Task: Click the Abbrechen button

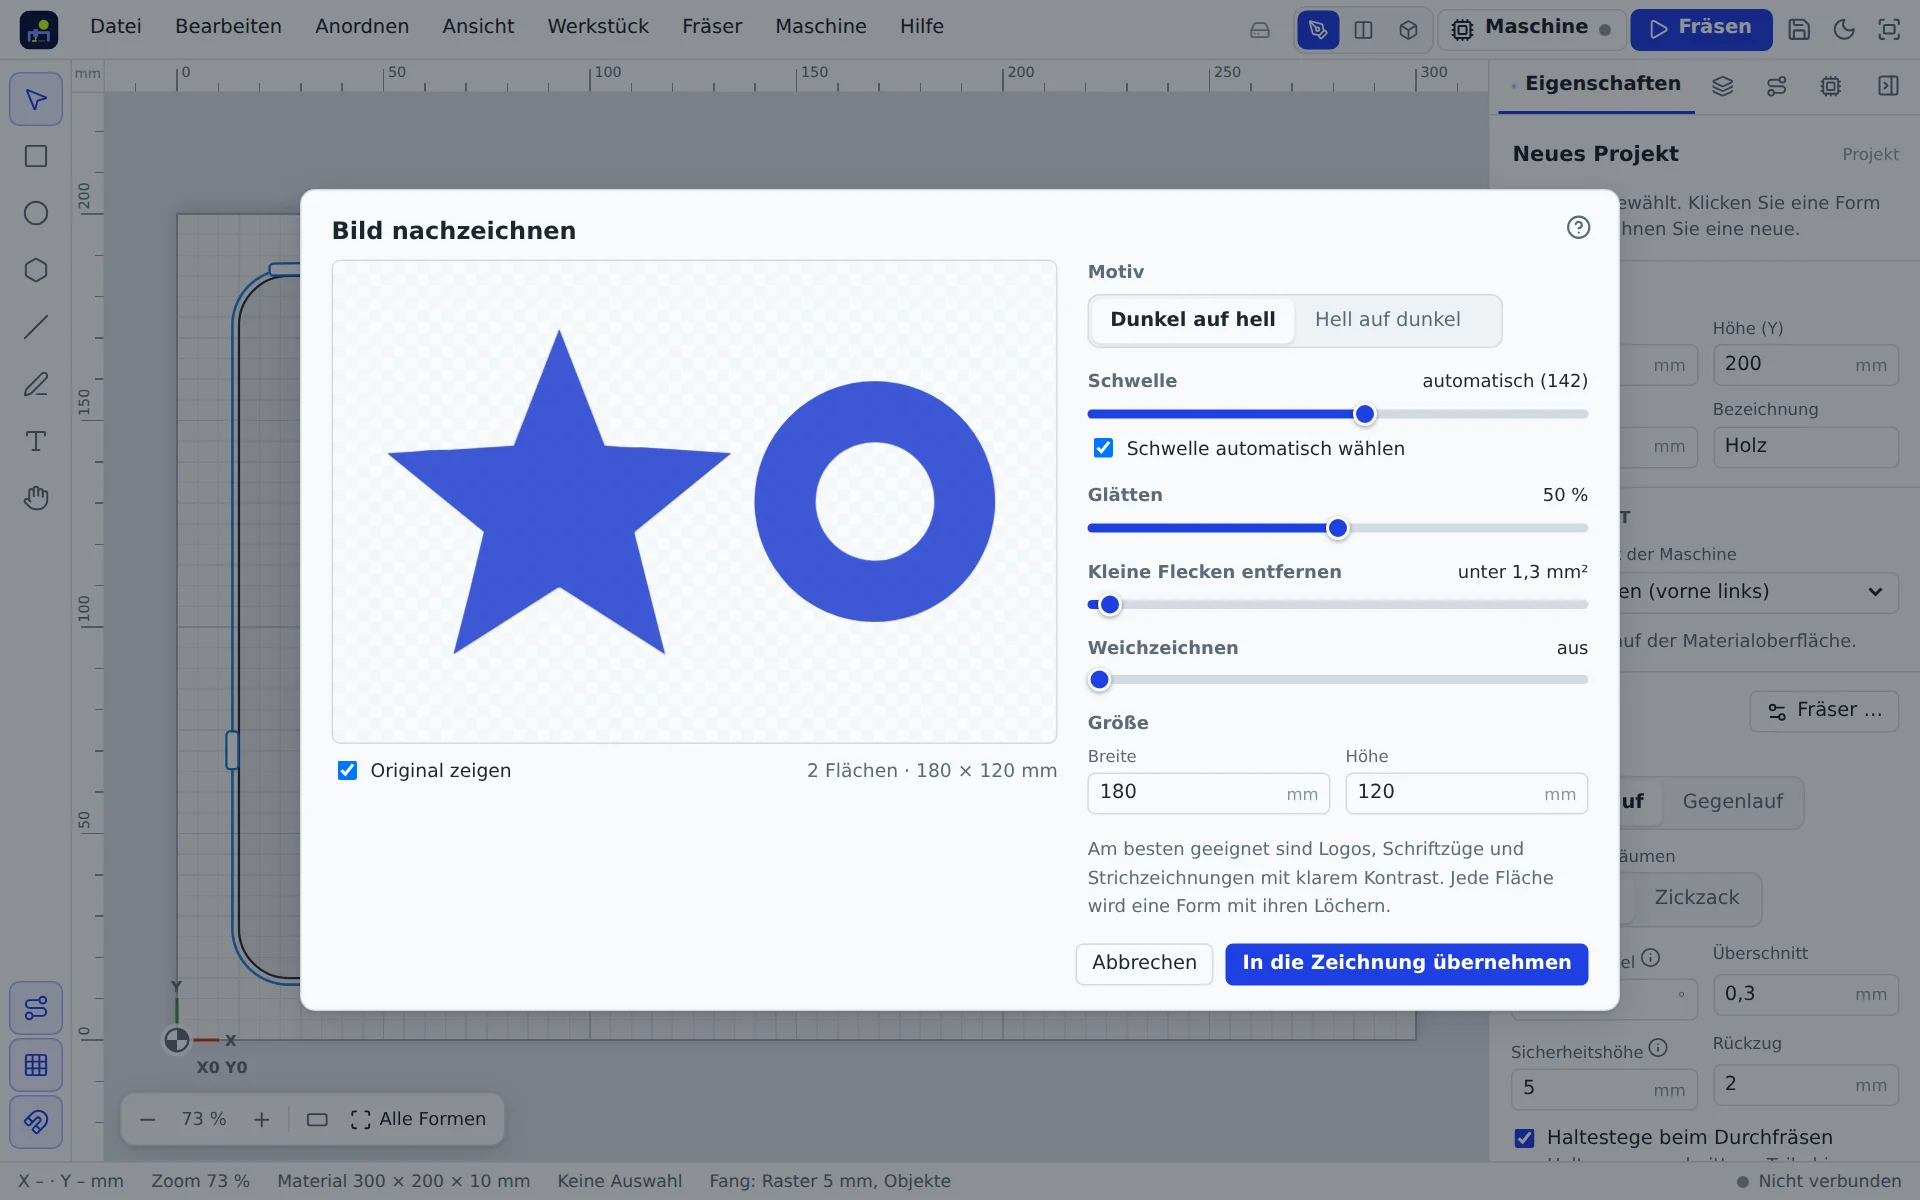Action: (1144, 963)
